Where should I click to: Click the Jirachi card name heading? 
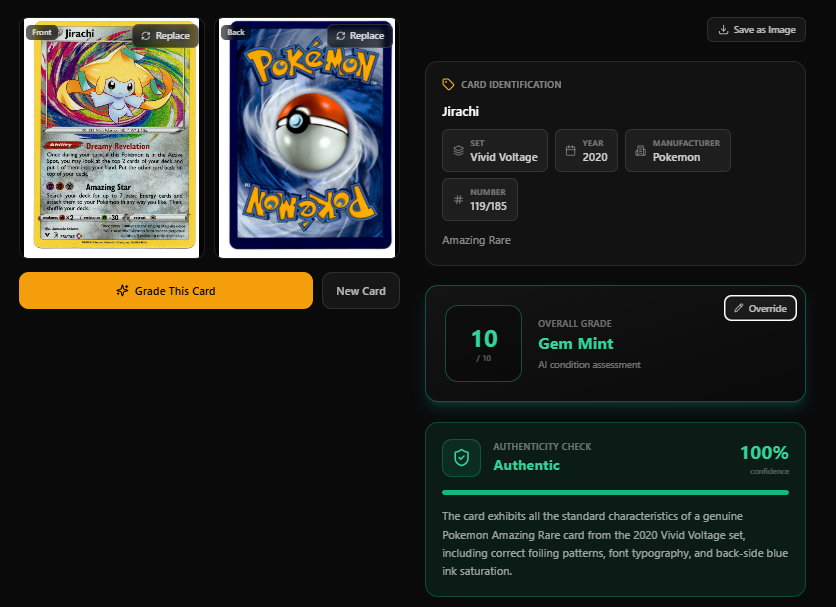(x=461, y=111)
